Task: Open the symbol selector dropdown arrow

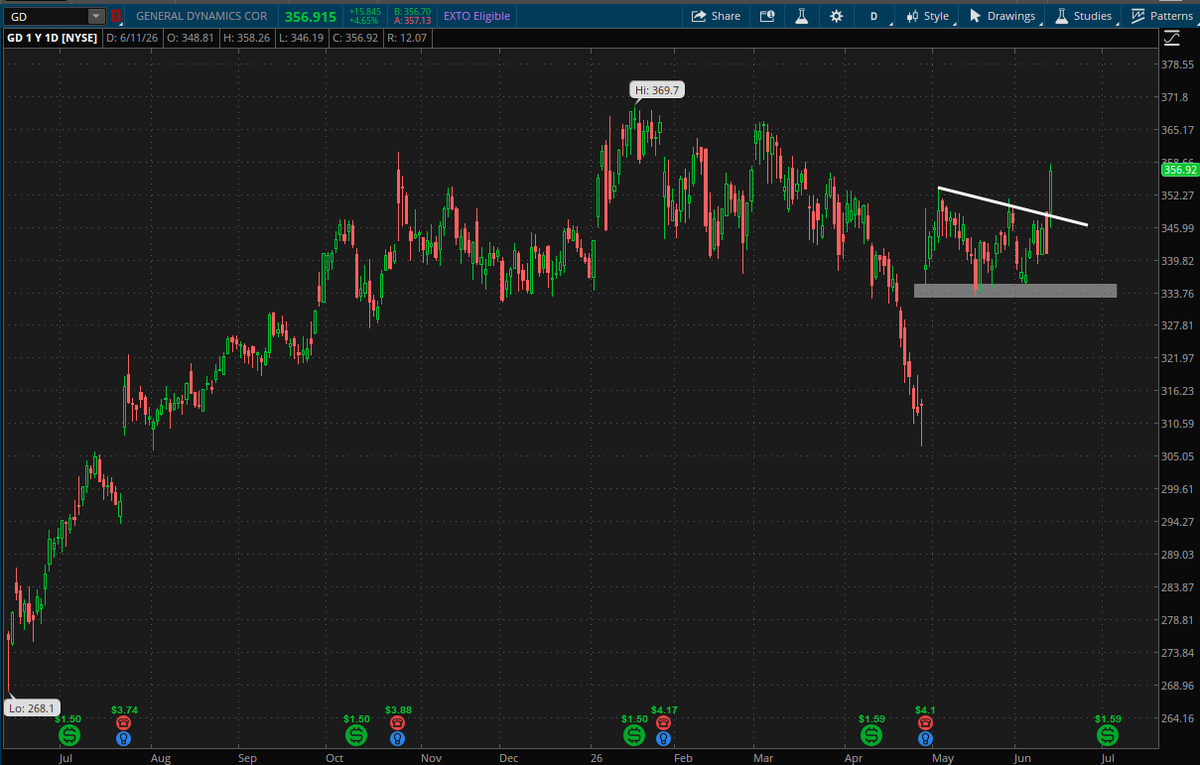Action: coord(96,16)
